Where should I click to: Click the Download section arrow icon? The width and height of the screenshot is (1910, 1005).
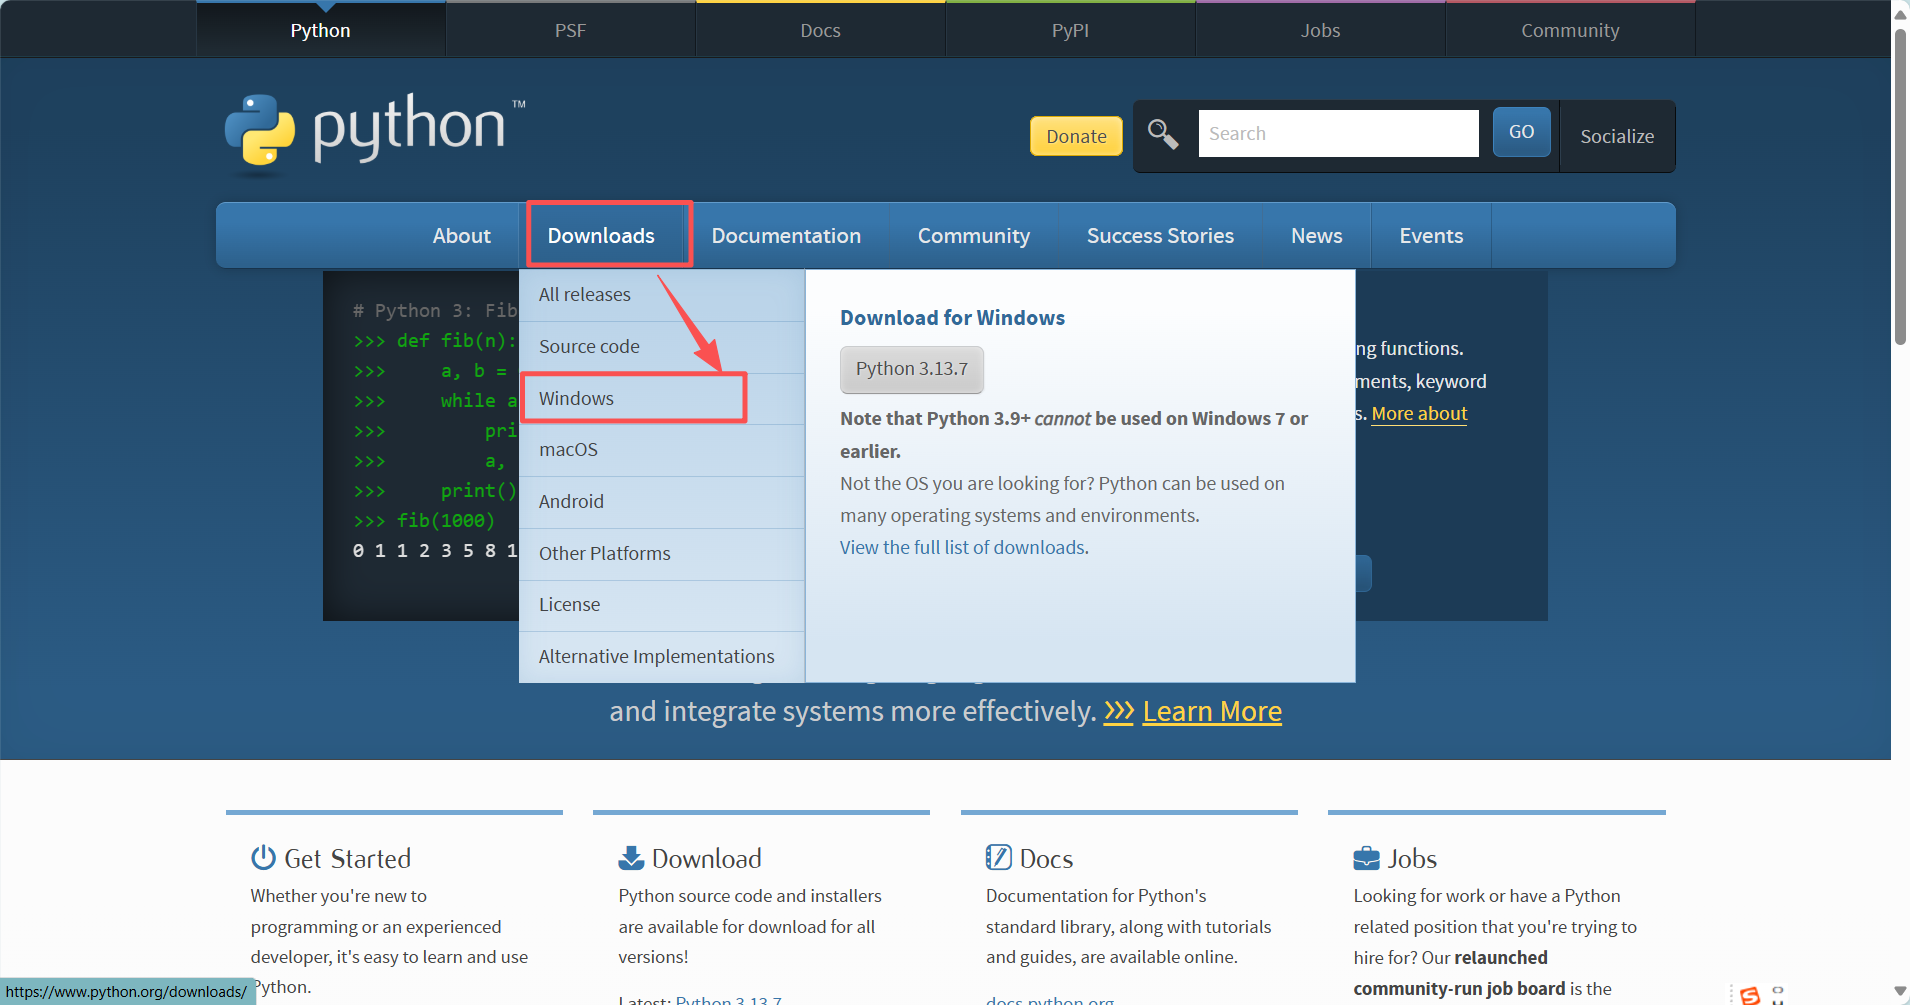pyautogui.click(x=631, y=858)
